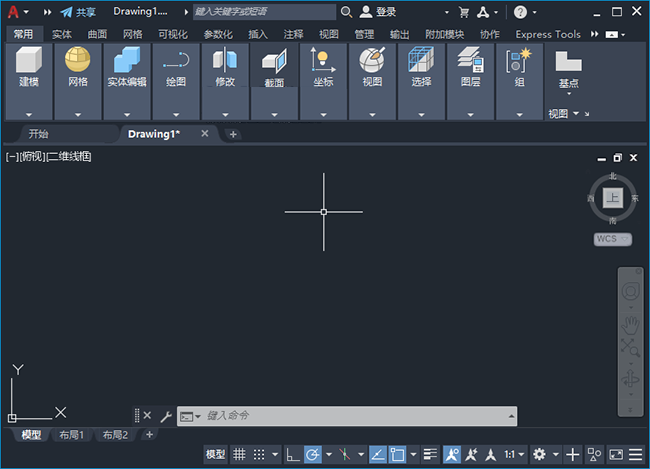Select the pan hand tool in navigation bar
The width and height of the screenshot is (650, 469).
tap(630, 323)
